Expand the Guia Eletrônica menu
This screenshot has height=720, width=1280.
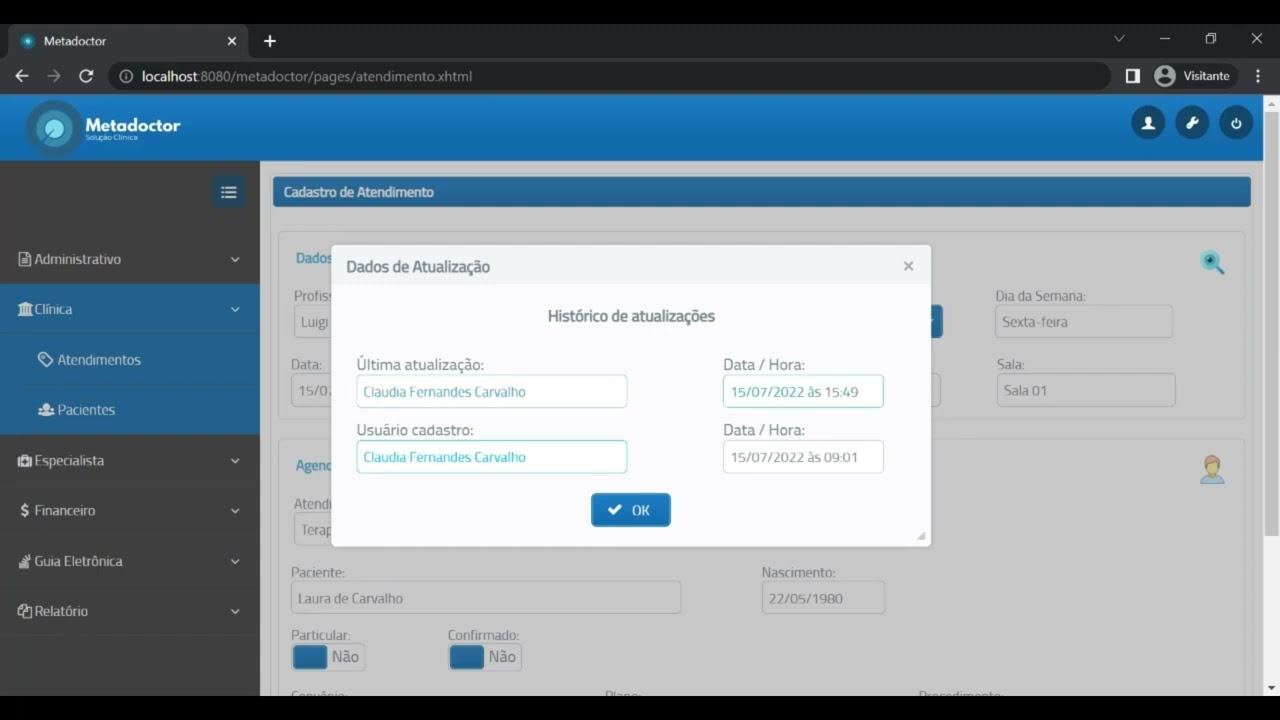coord(130,561)
